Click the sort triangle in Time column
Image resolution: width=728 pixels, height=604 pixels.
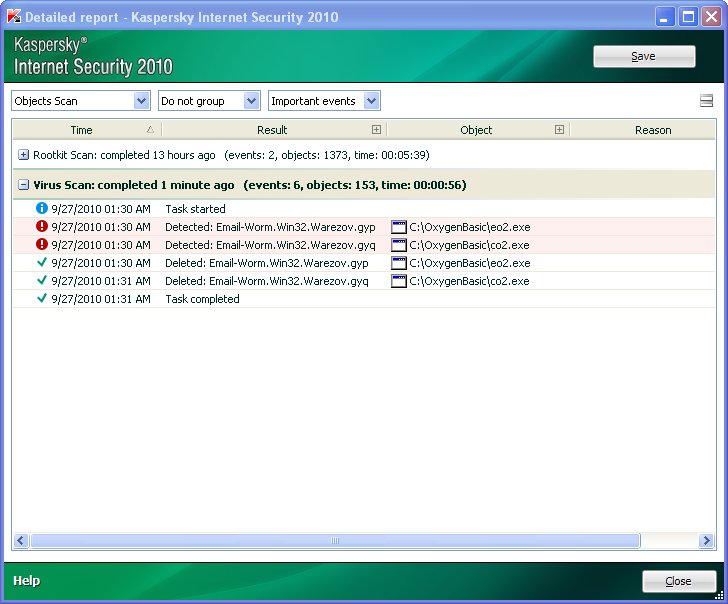click(150, 130)
